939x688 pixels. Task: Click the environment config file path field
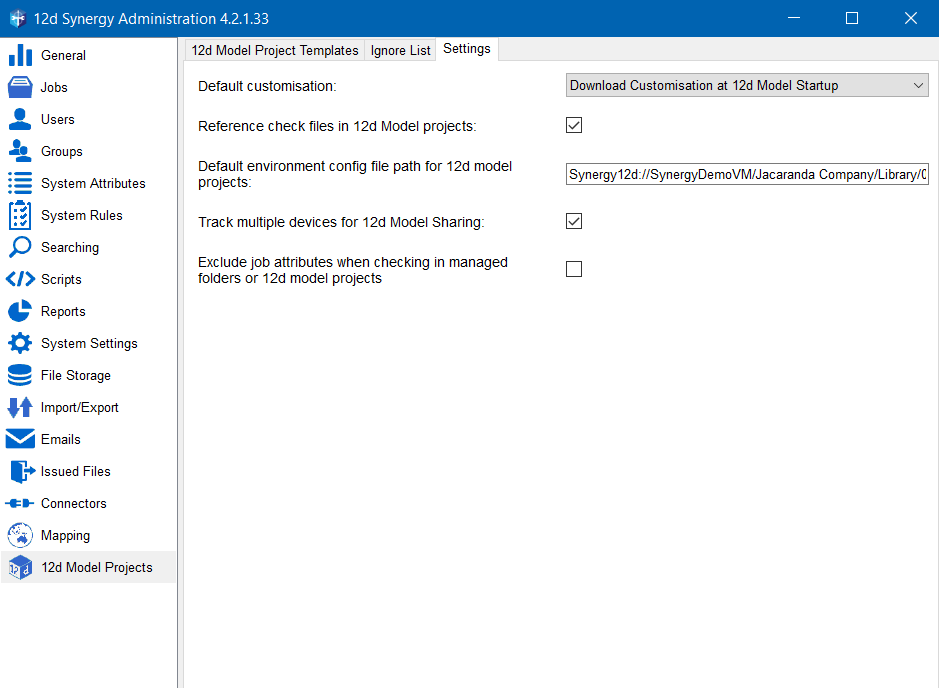747,174
